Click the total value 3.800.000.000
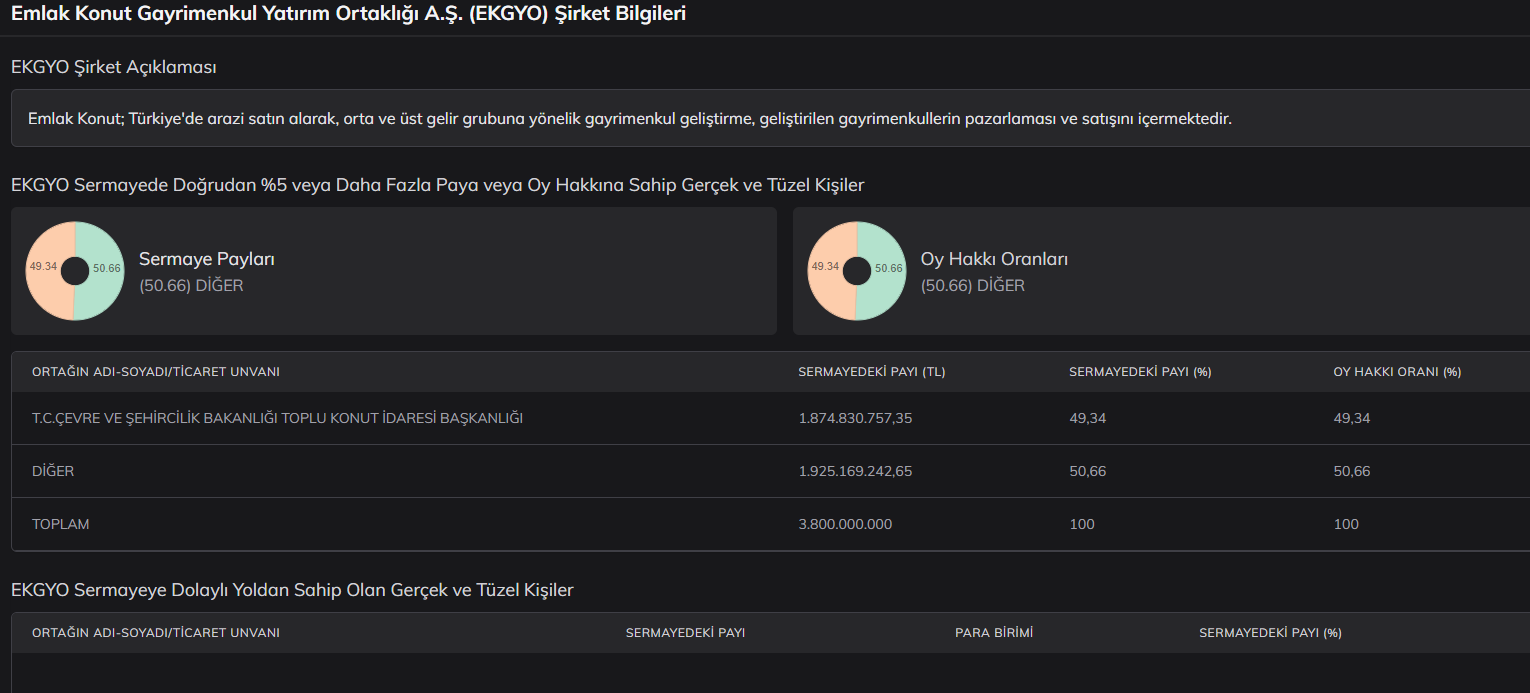 point(845,524)
